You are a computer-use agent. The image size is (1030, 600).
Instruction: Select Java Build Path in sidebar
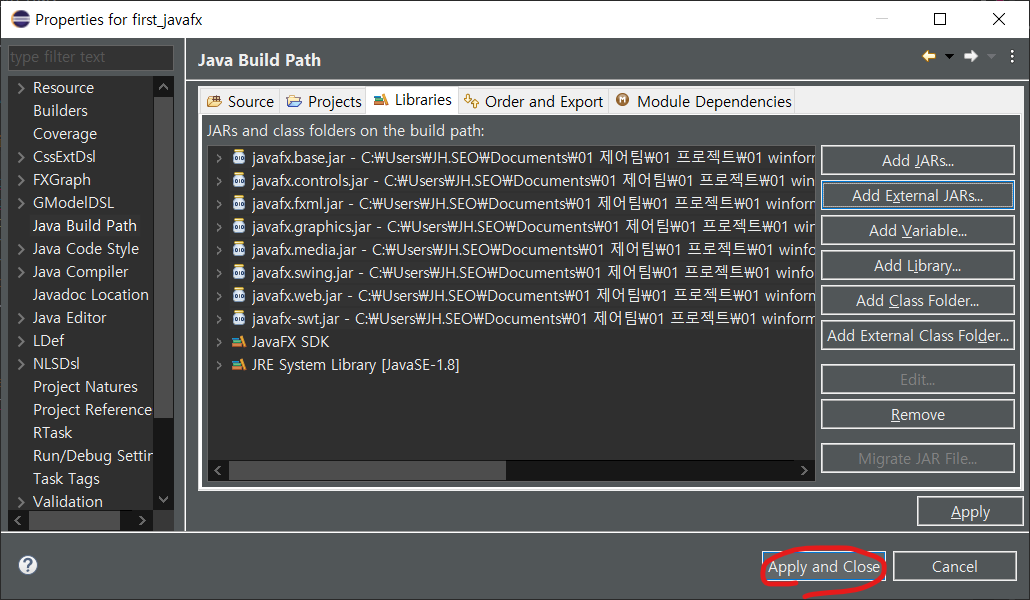click(x=85, y=225)
